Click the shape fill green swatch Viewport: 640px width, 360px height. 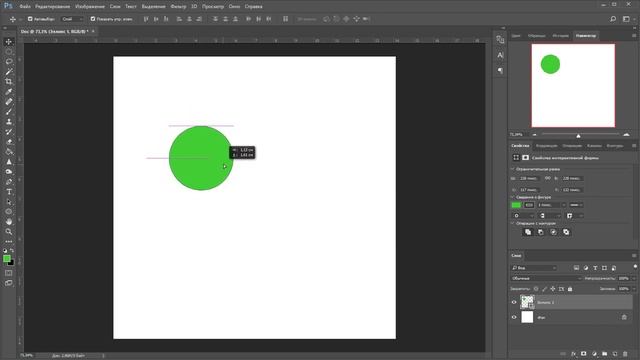(516, 205)
